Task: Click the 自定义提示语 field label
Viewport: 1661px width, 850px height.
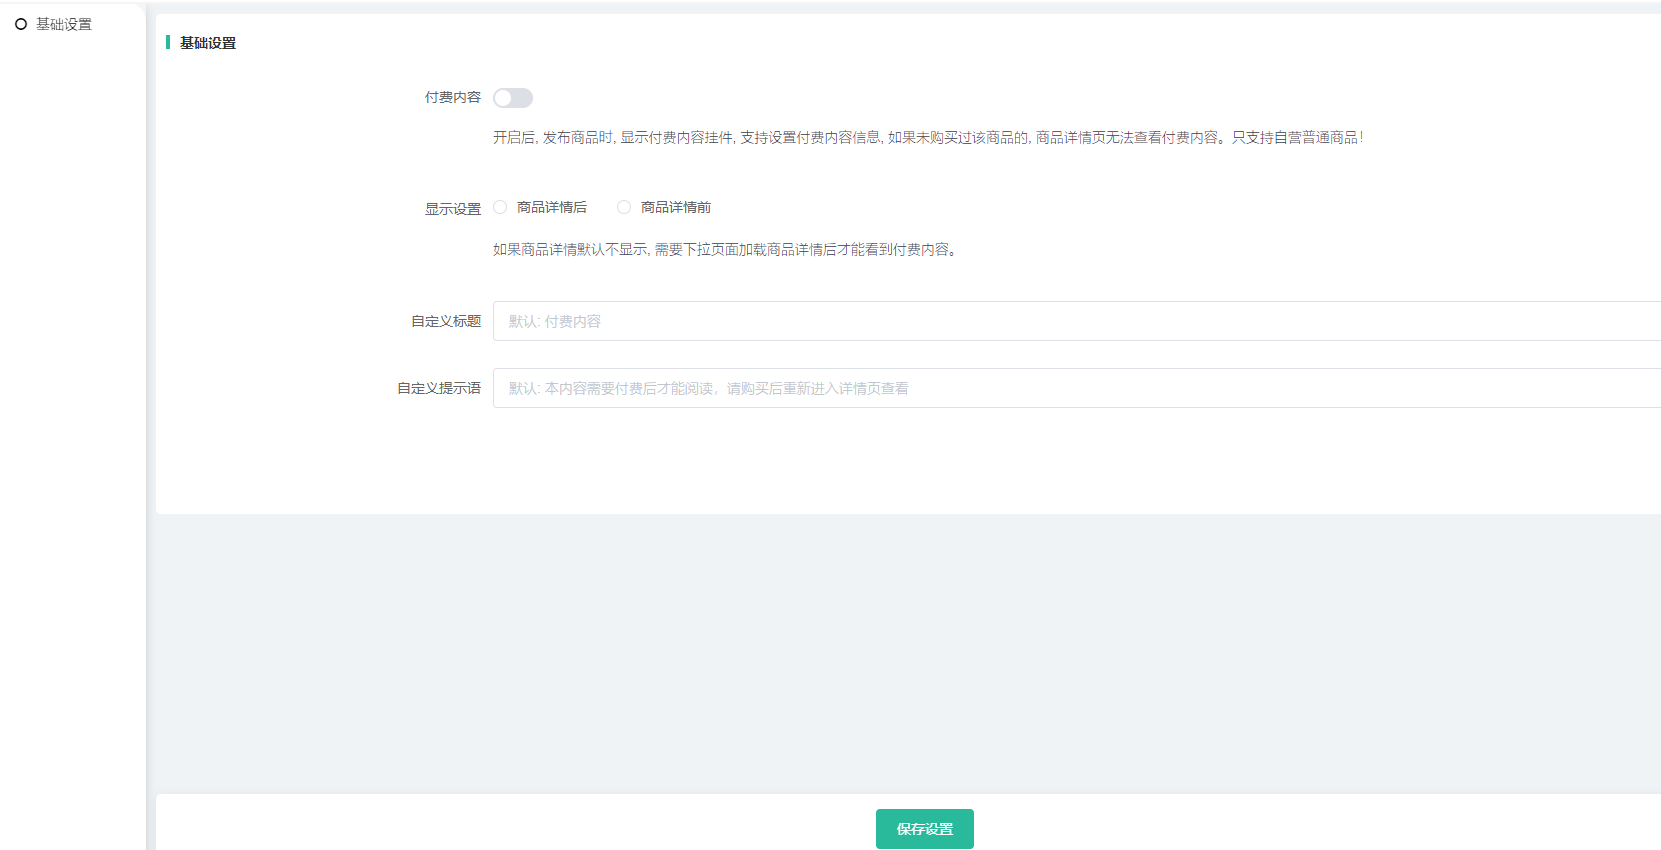Action: point(438,388)
